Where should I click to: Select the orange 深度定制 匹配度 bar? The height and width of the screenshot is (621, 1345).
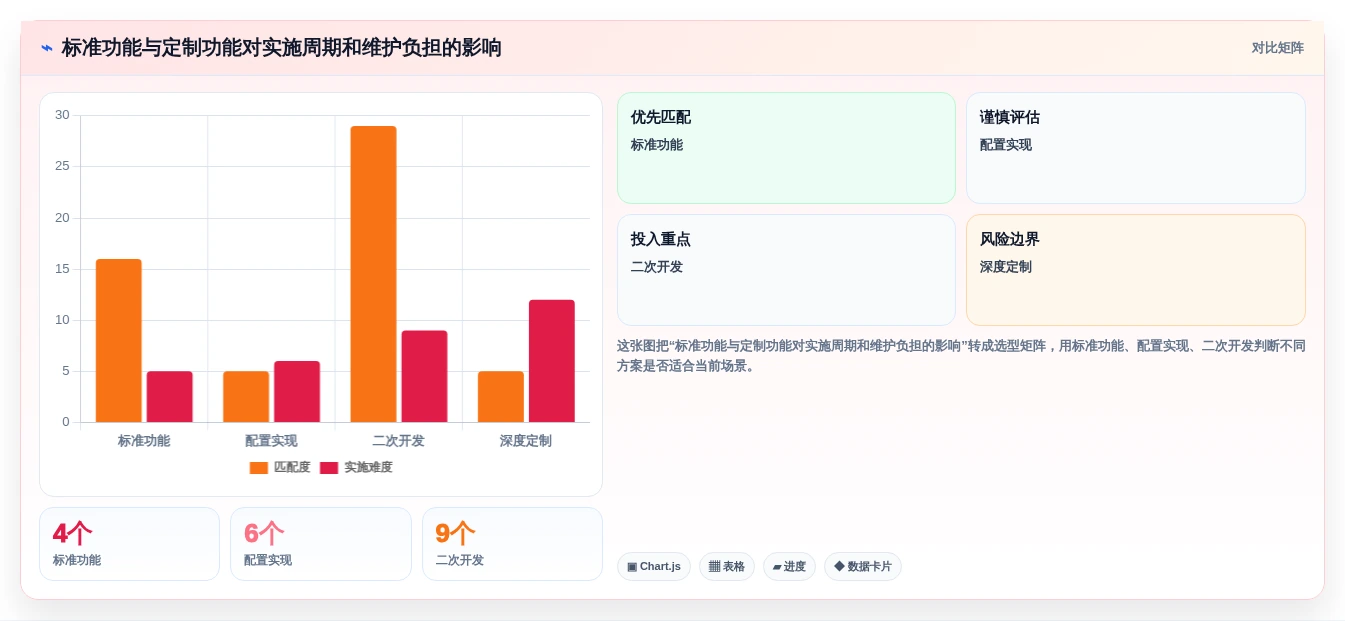501,396
